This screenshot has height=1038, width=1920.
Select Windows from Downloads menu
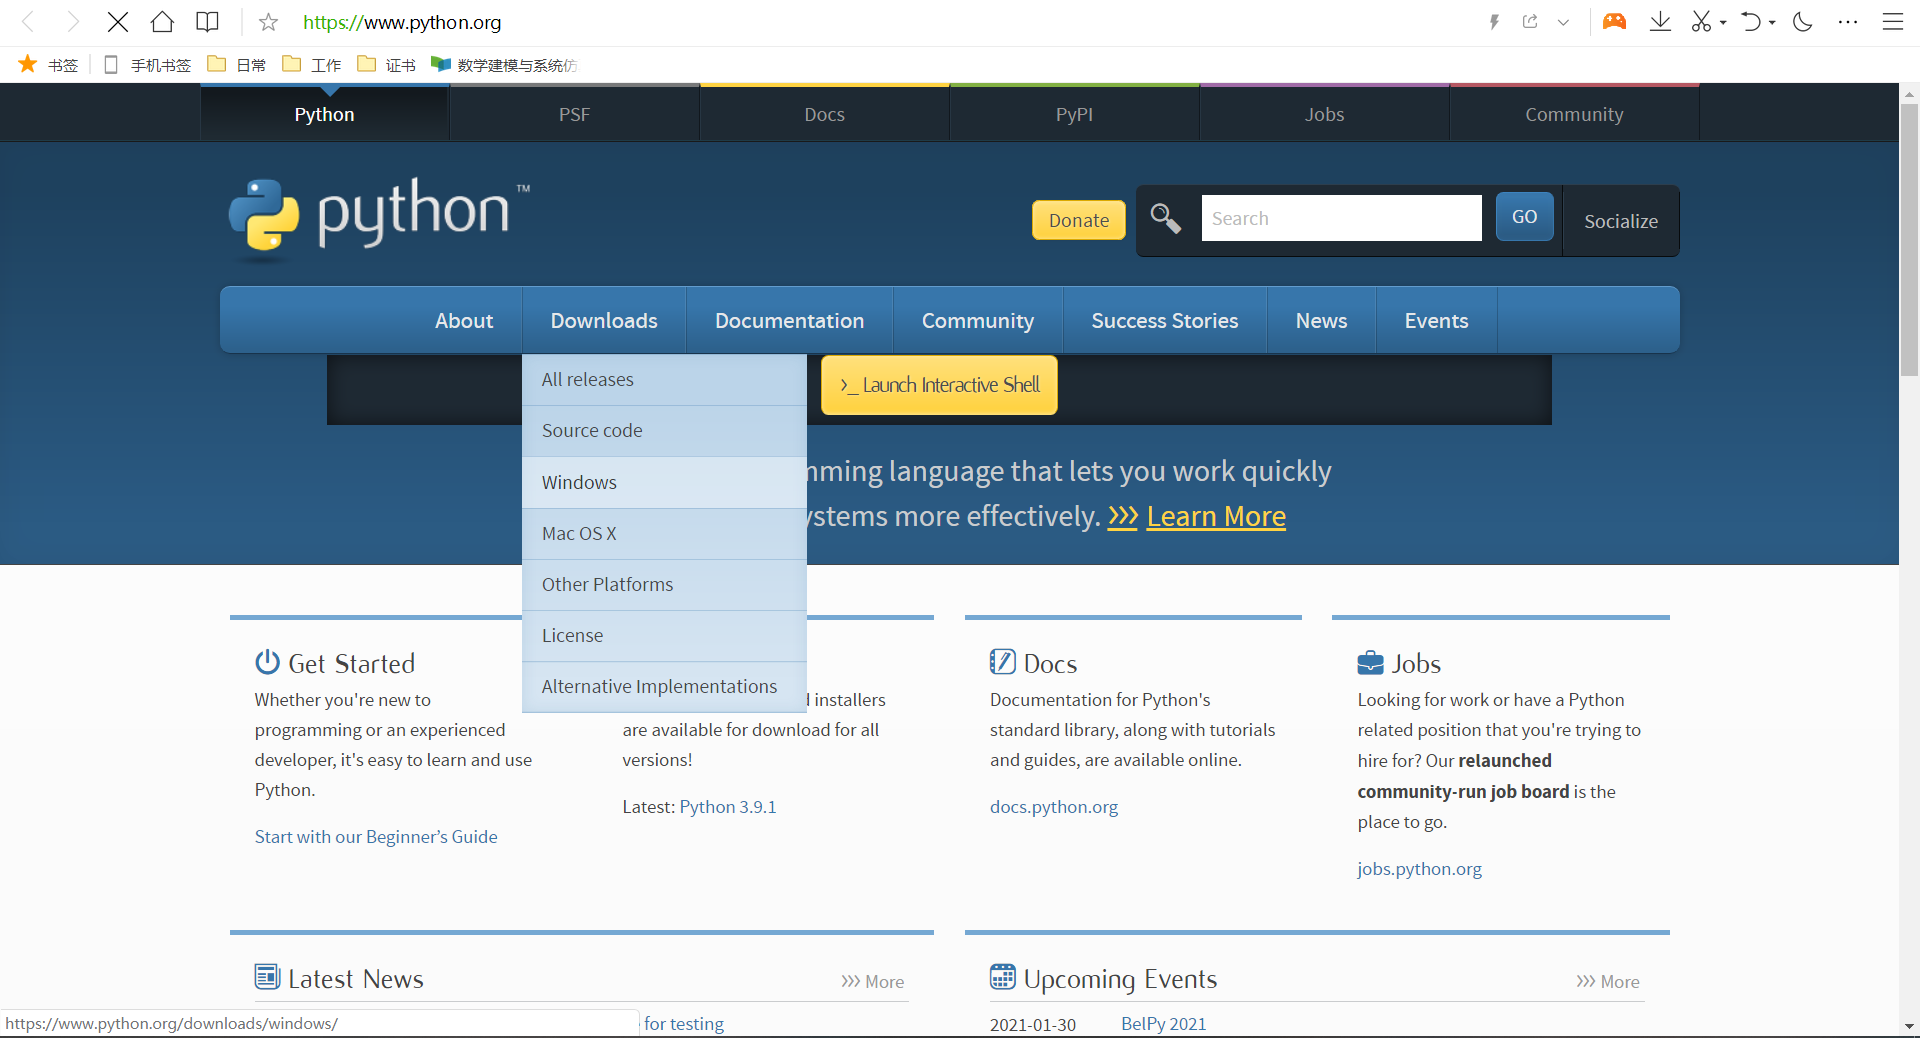(664, 482)
